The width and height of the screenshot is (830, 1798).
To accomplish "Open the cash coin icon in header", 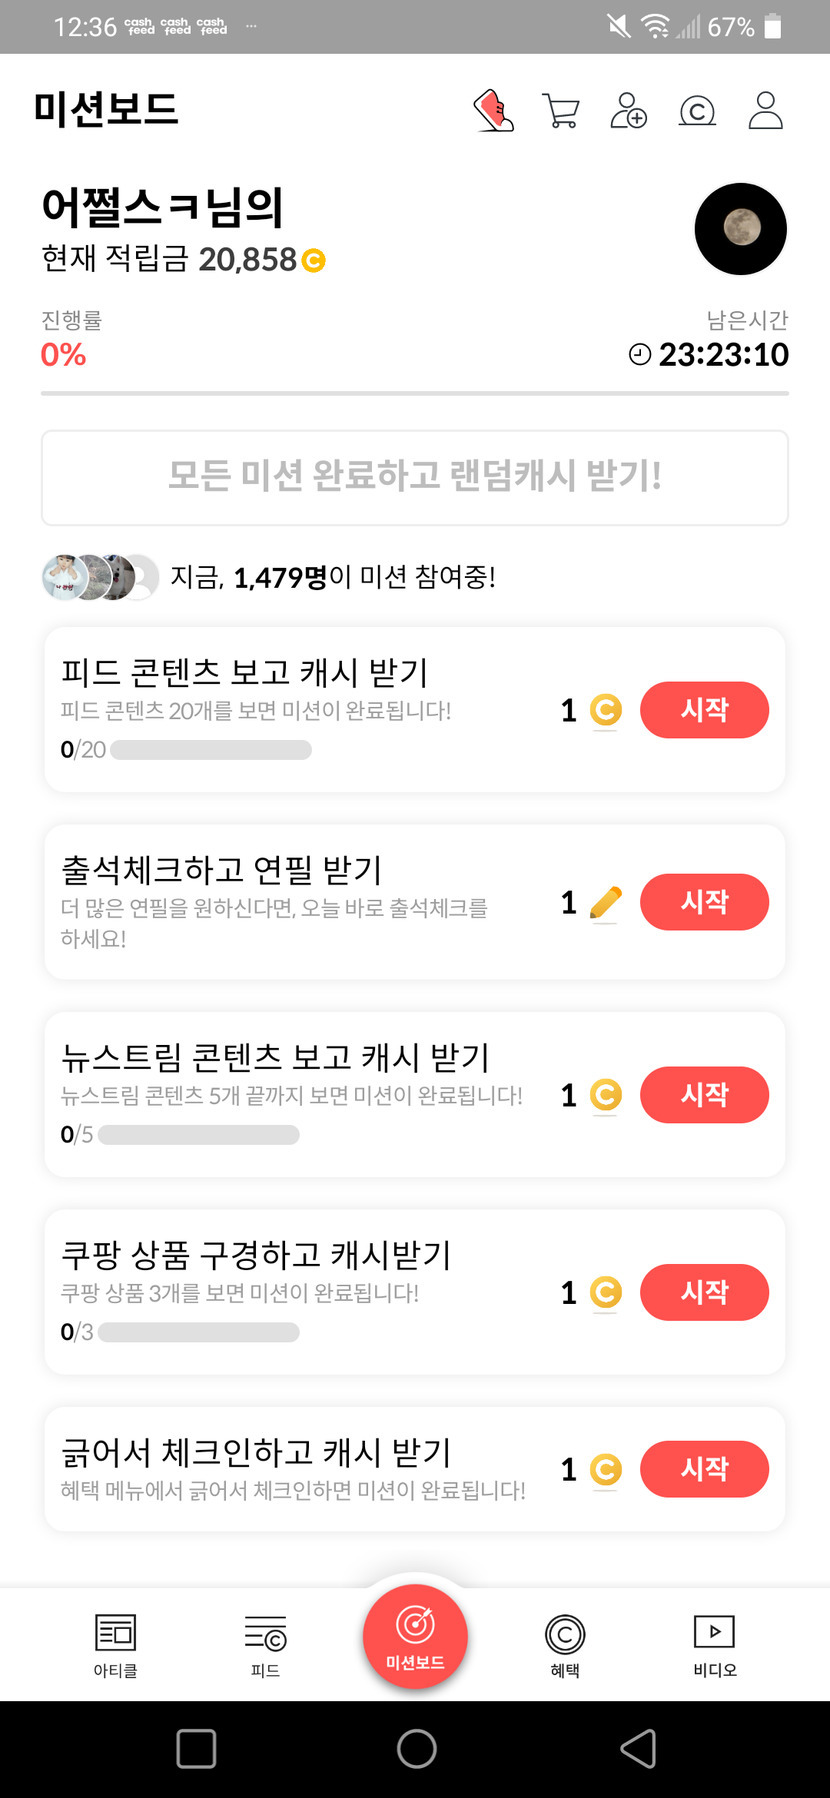I will pyautogui.click(x=697, y=111).
